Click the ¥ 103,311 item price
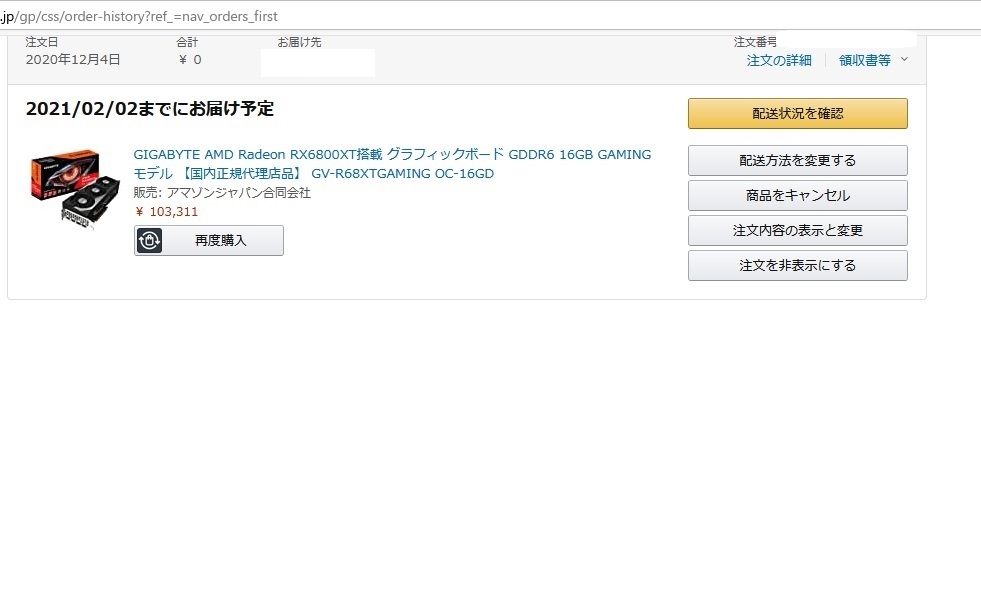This screenshot has width=981, height=589. pyautogui.click(x=166, y=211)
